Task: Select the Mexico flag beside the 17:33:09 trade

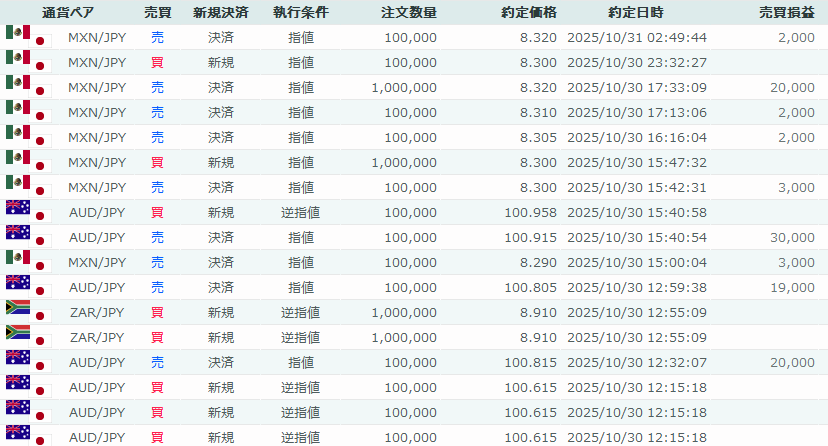Action: [x=17, y=83]
